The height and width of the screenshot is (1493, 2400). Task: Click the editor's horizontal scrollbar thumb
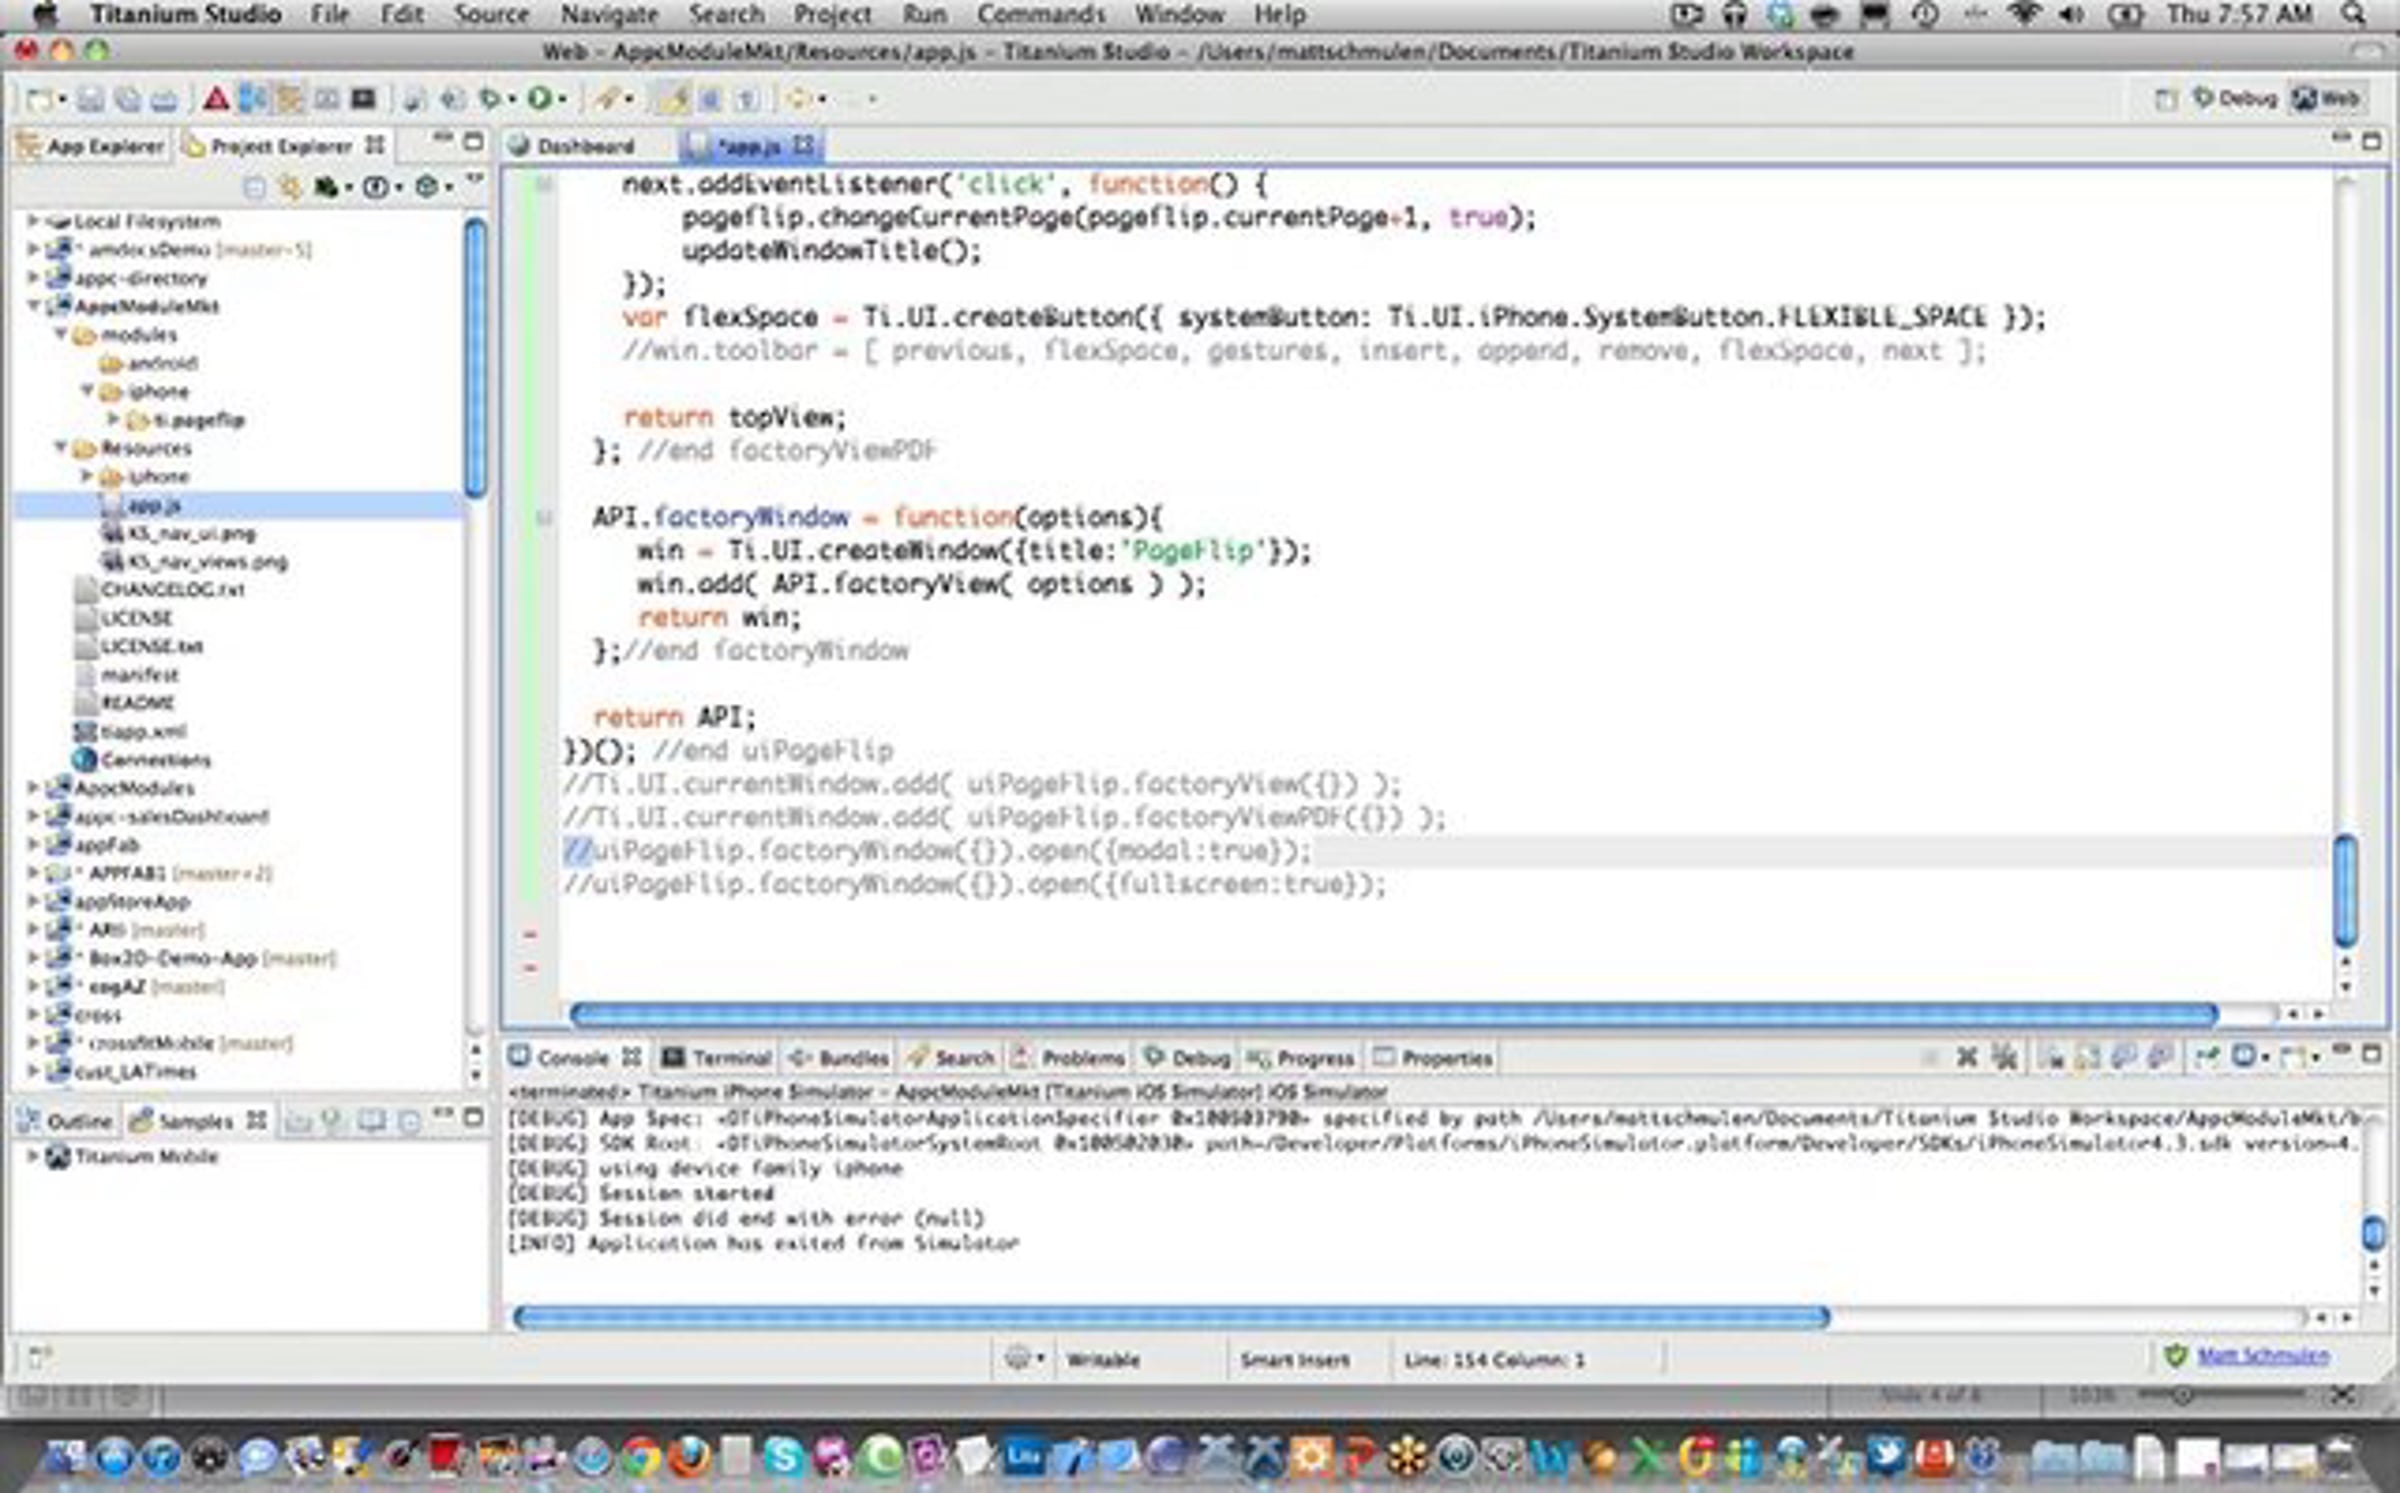tap(1394, 1014)
